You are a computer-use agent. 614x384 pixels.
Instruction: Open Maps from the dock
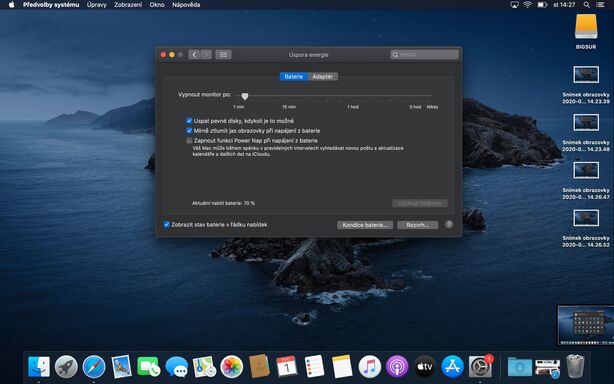click(x=204, y=367)
